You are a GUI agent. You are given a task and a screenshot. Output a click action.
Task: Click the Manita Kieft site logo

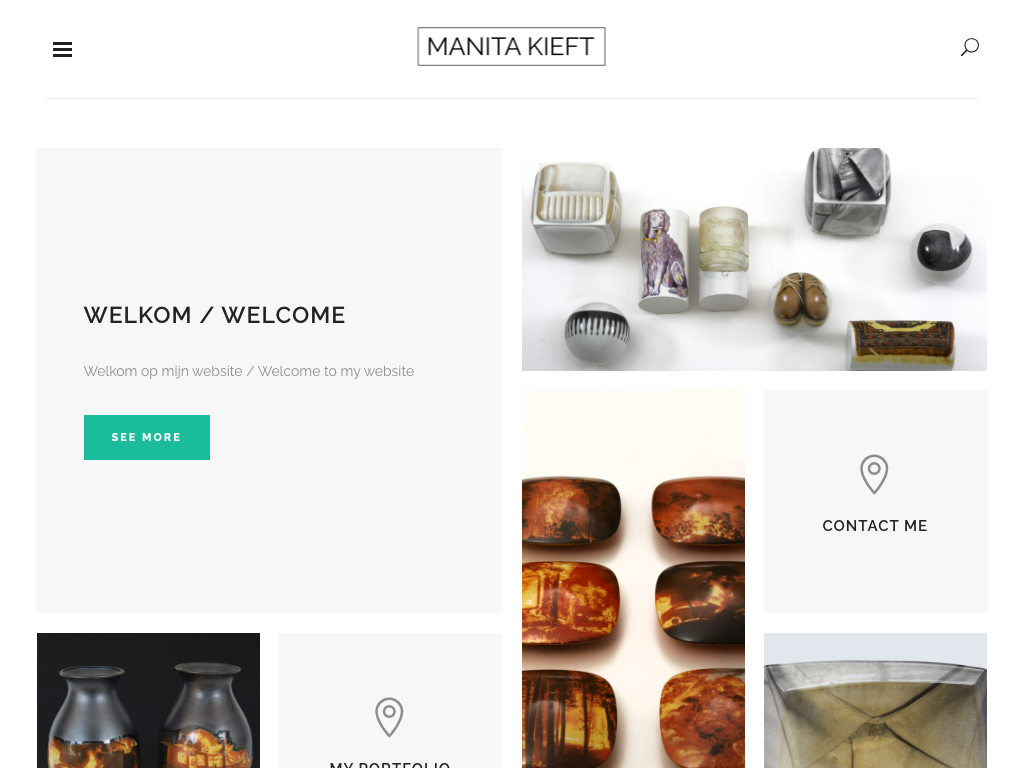click(511, 46)
